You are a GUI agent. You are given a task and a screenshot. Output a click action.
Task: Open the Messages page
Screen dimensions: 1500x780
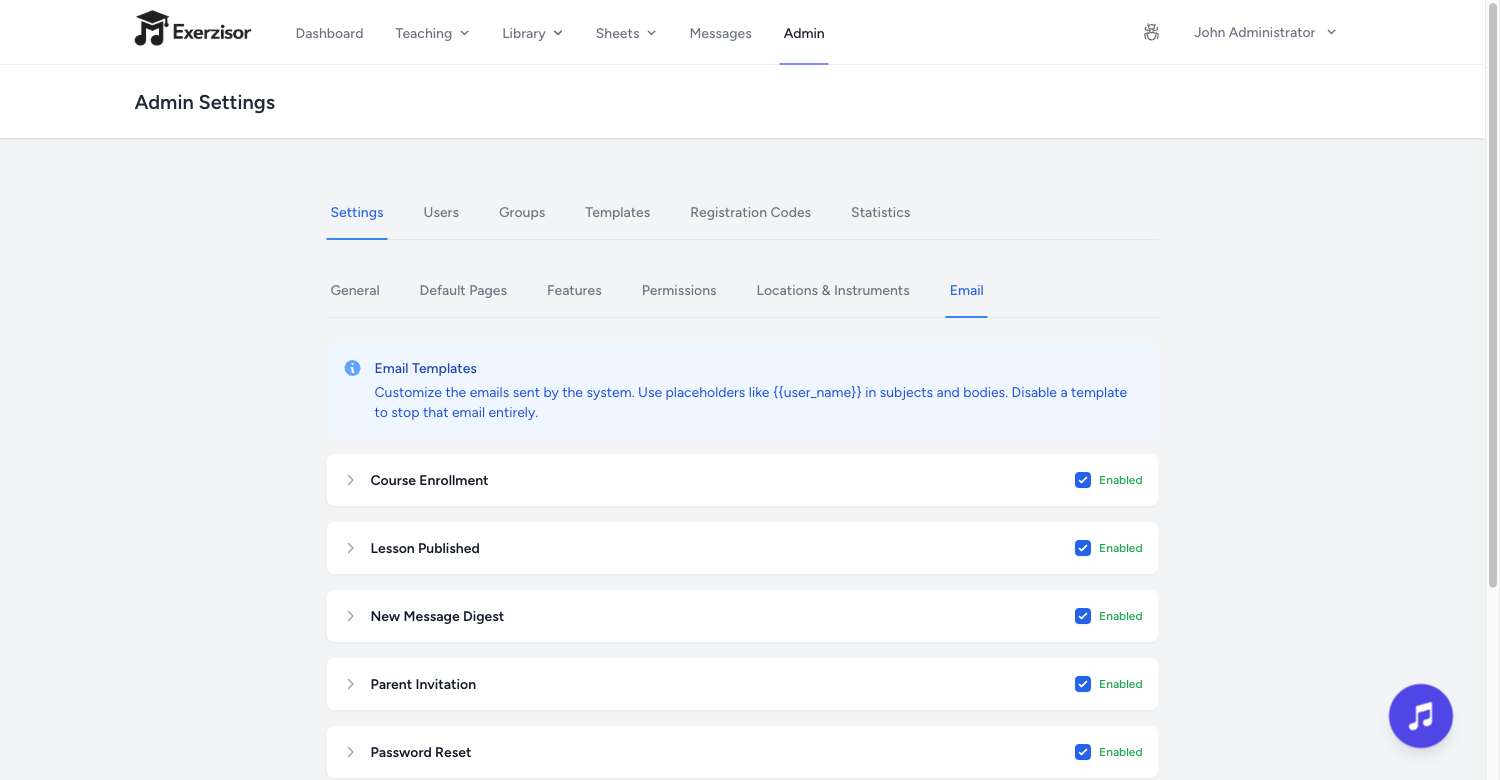click(720, 33)
